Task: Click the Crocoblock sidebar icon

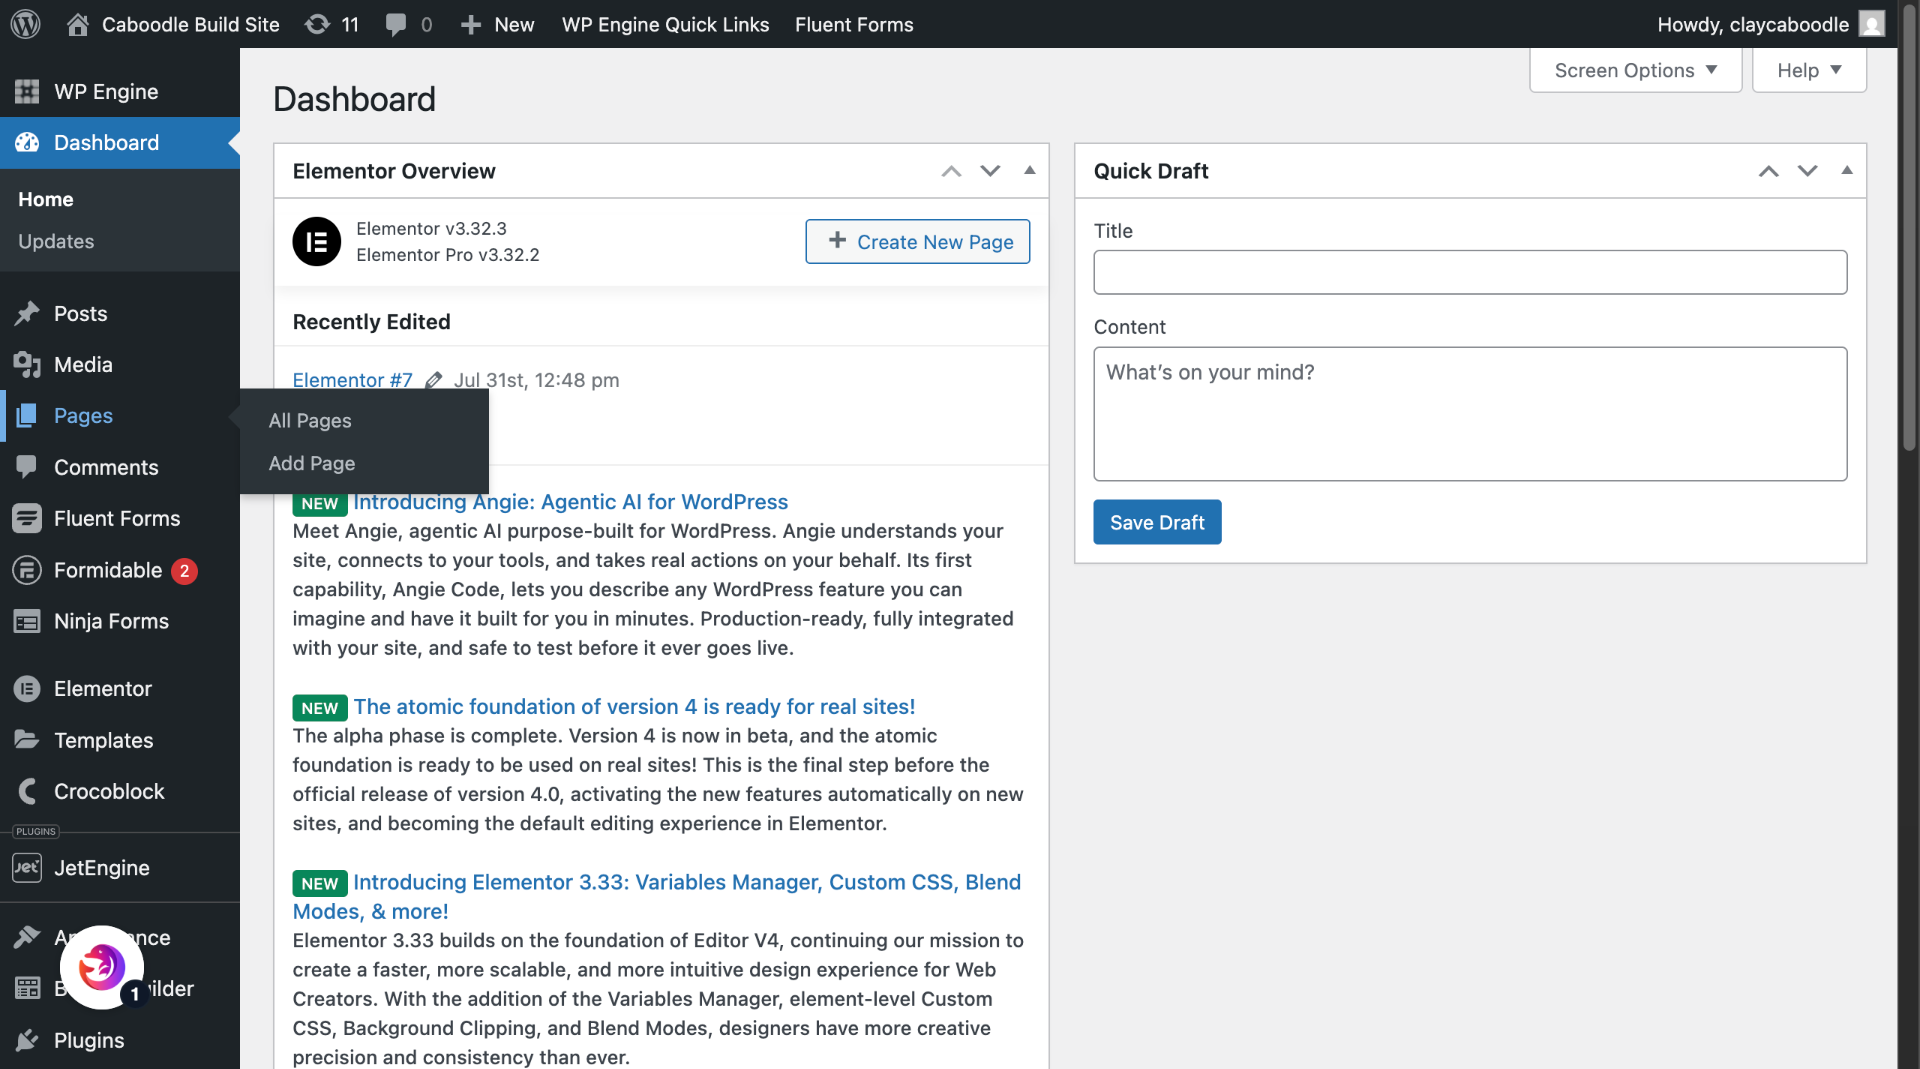Action: (27, 791)
